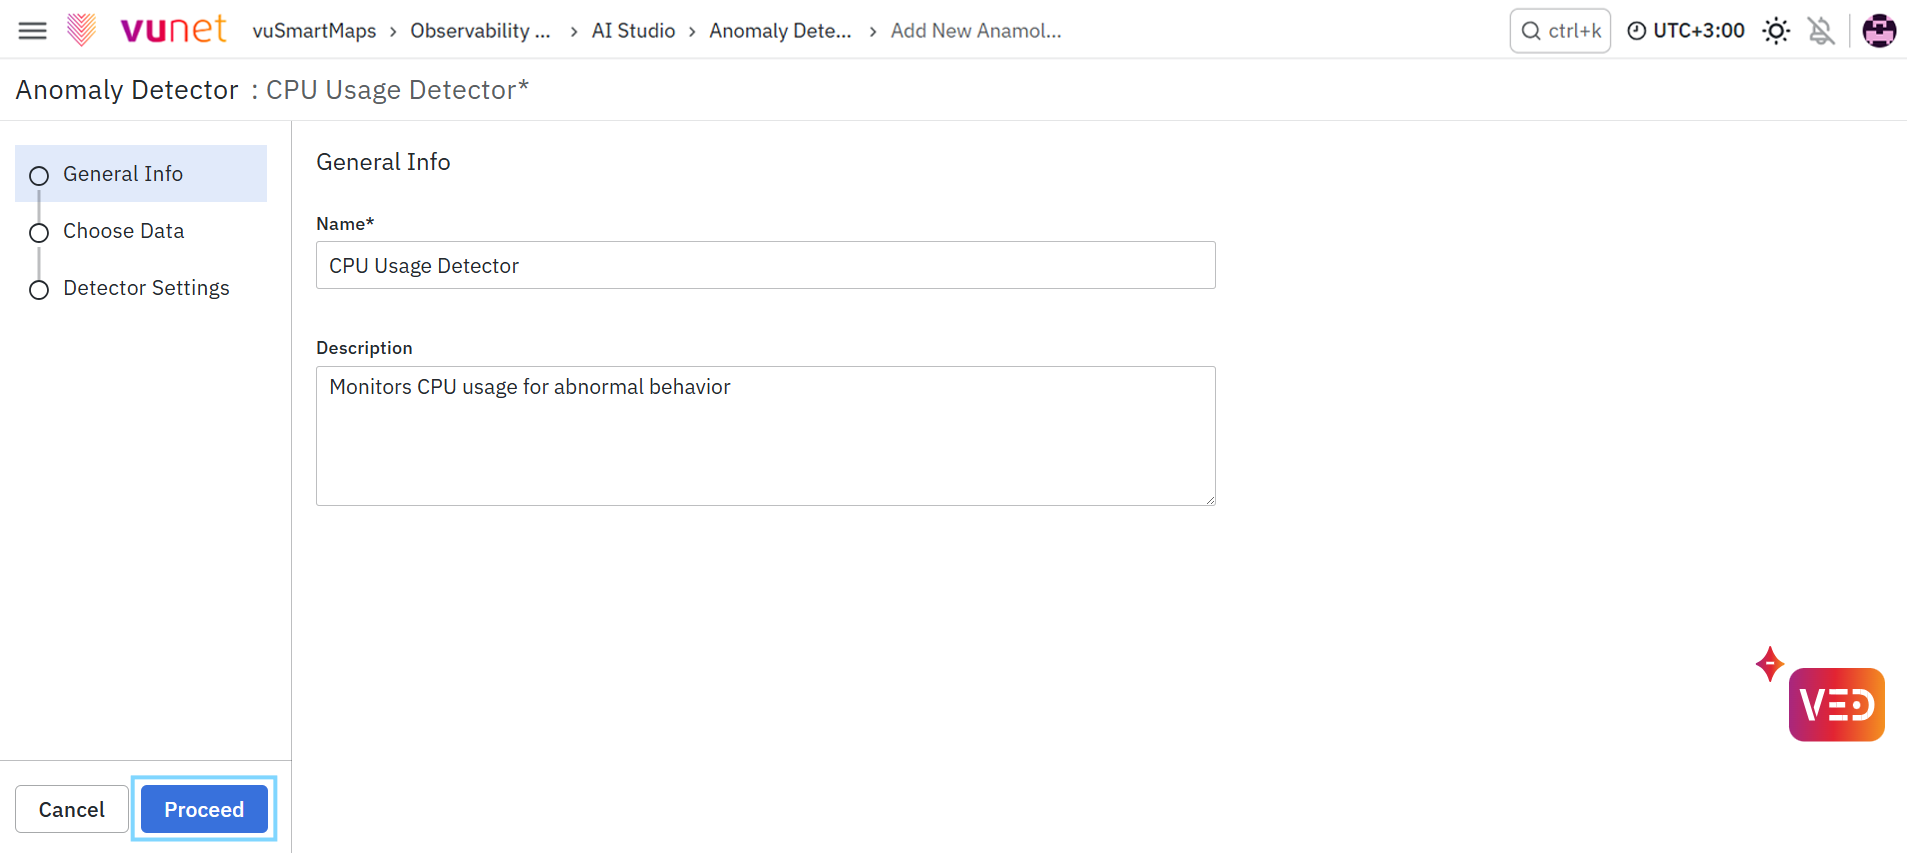1907x853 pixels.
Task: Click the muted notifications bell icon
Action: point(1821,31)
